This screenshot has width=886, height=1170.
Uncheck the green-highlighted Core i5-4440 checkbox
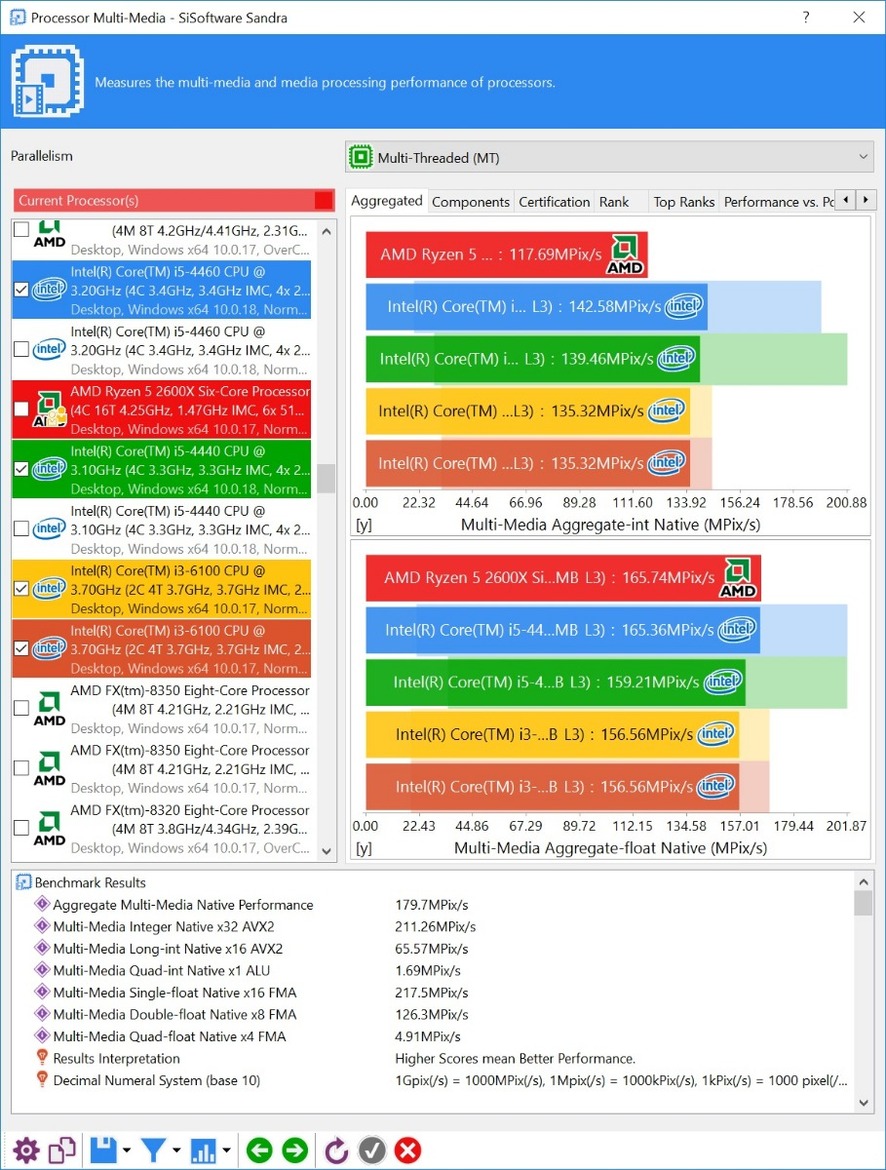click(x=22, y=469)
